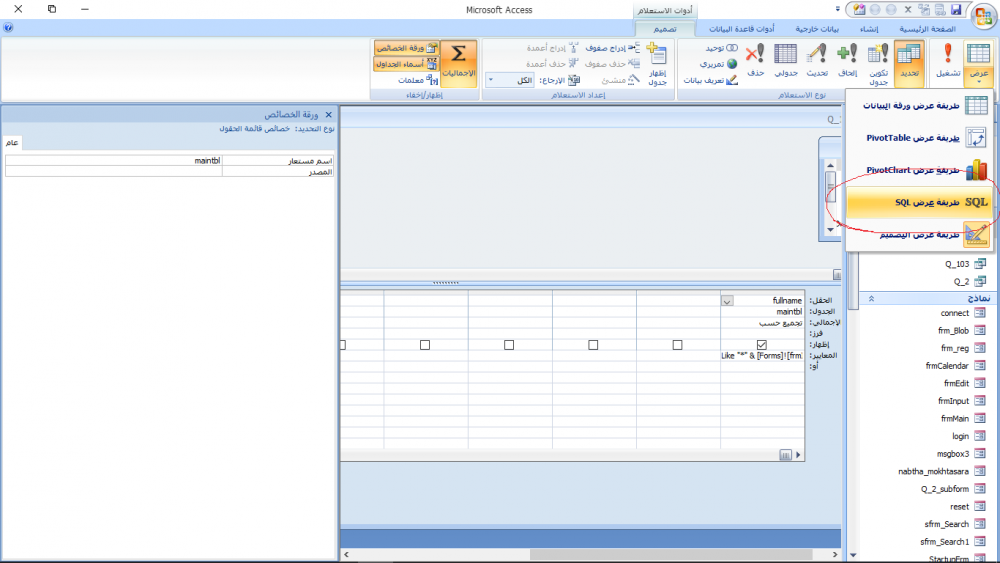This screenshot has width=1000, height=563.
Task: Click Delete Rows (حذف صفوف)
Action: pyautogui.click(x=612, y=64)
